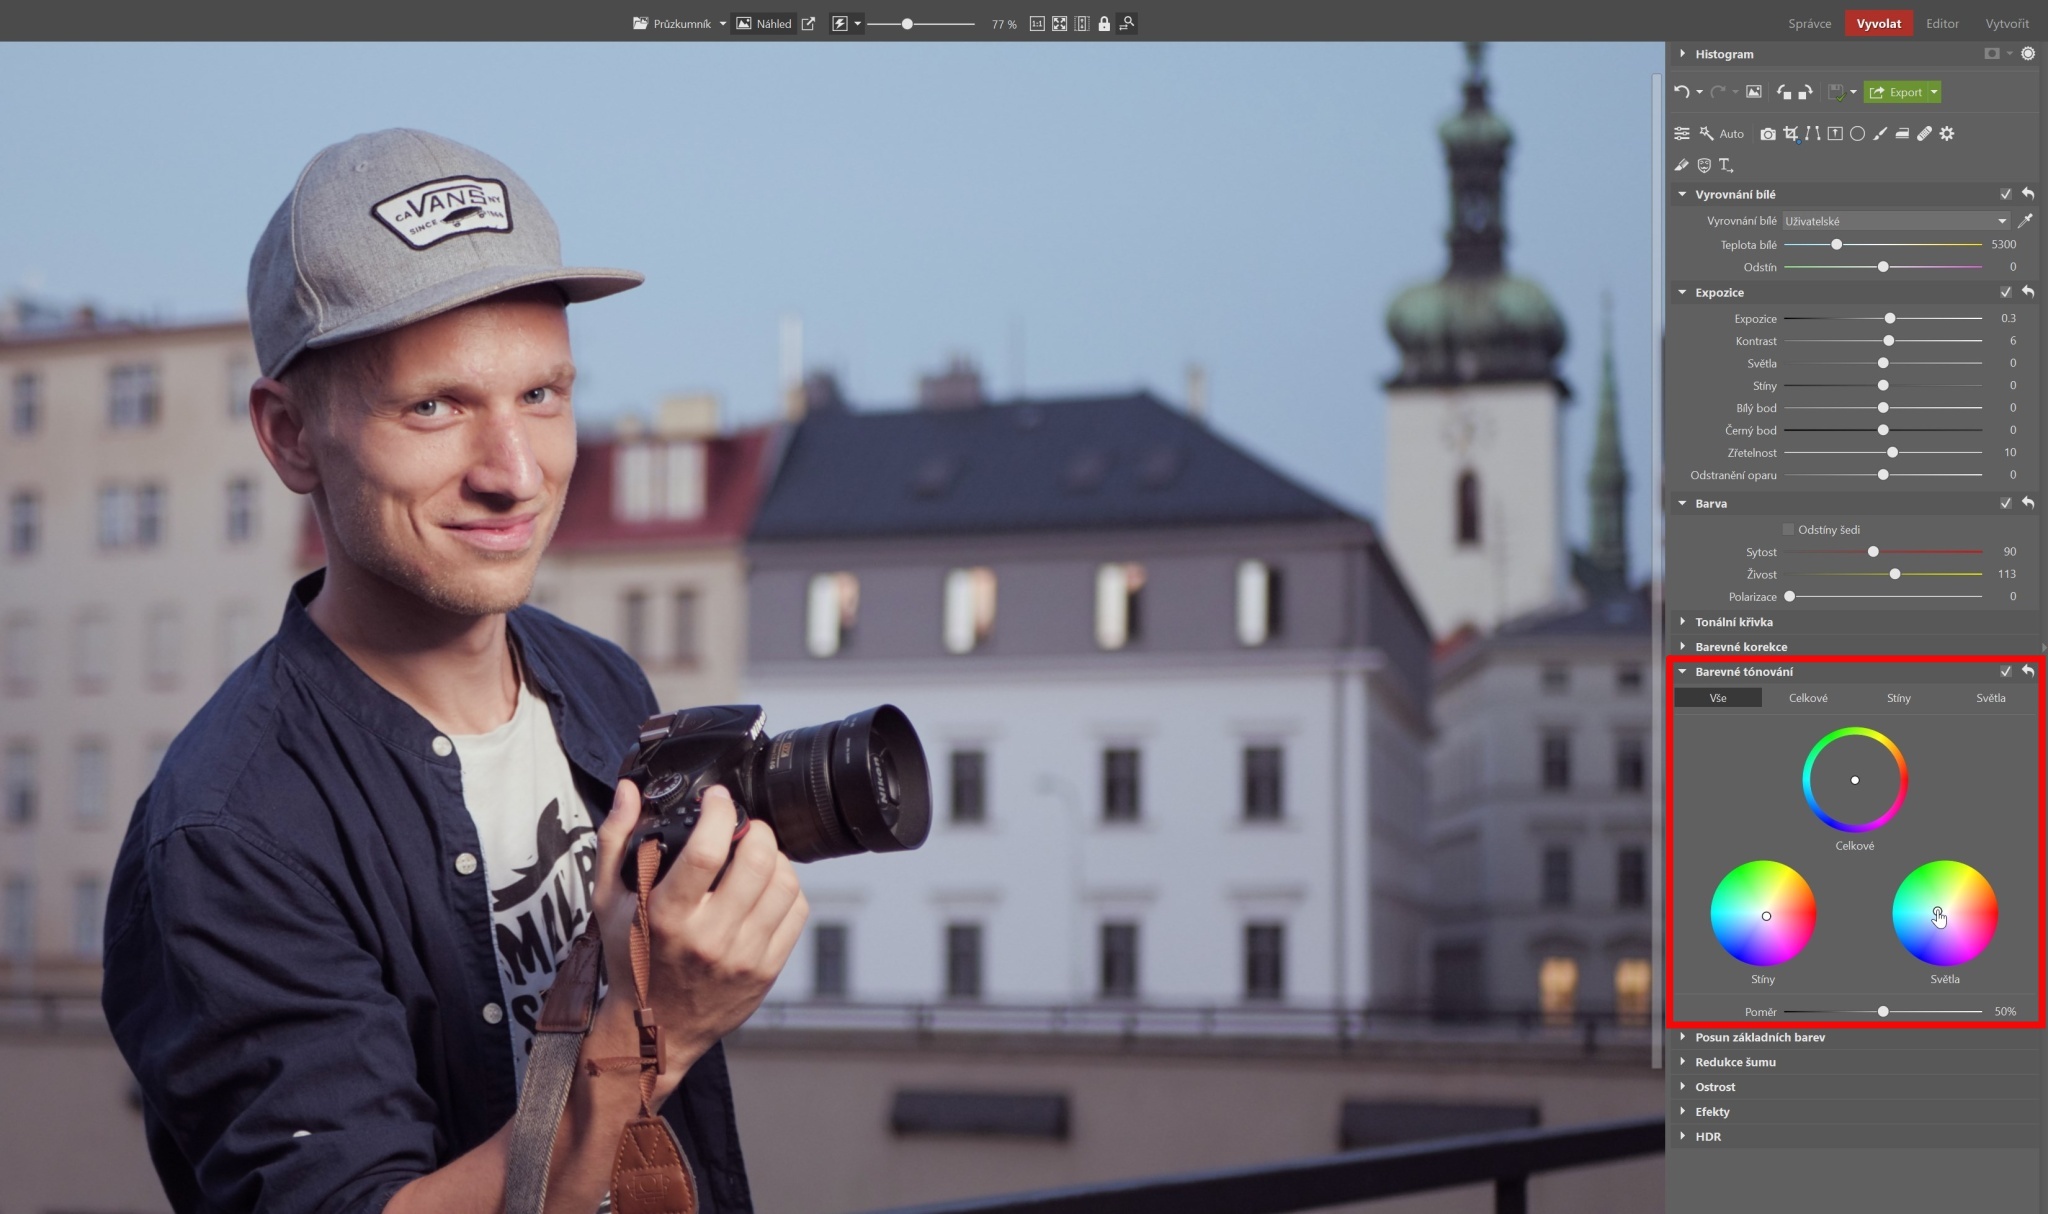Open develop settings gear icon
This screenshot has width=2048, height=1214.
(1947, 133)
